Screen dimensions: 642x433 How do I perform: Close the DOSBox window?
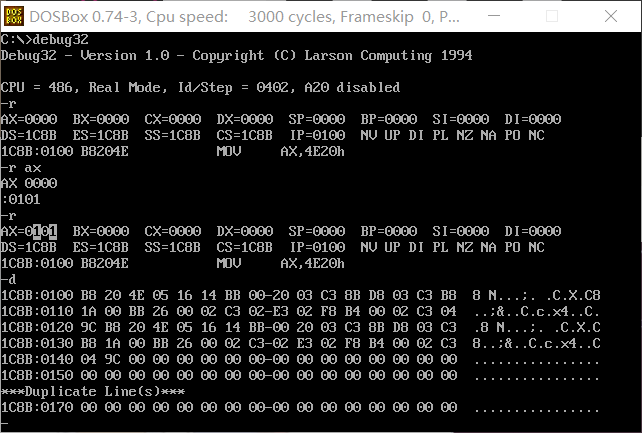pyautogui.click(x=610, y=16)
